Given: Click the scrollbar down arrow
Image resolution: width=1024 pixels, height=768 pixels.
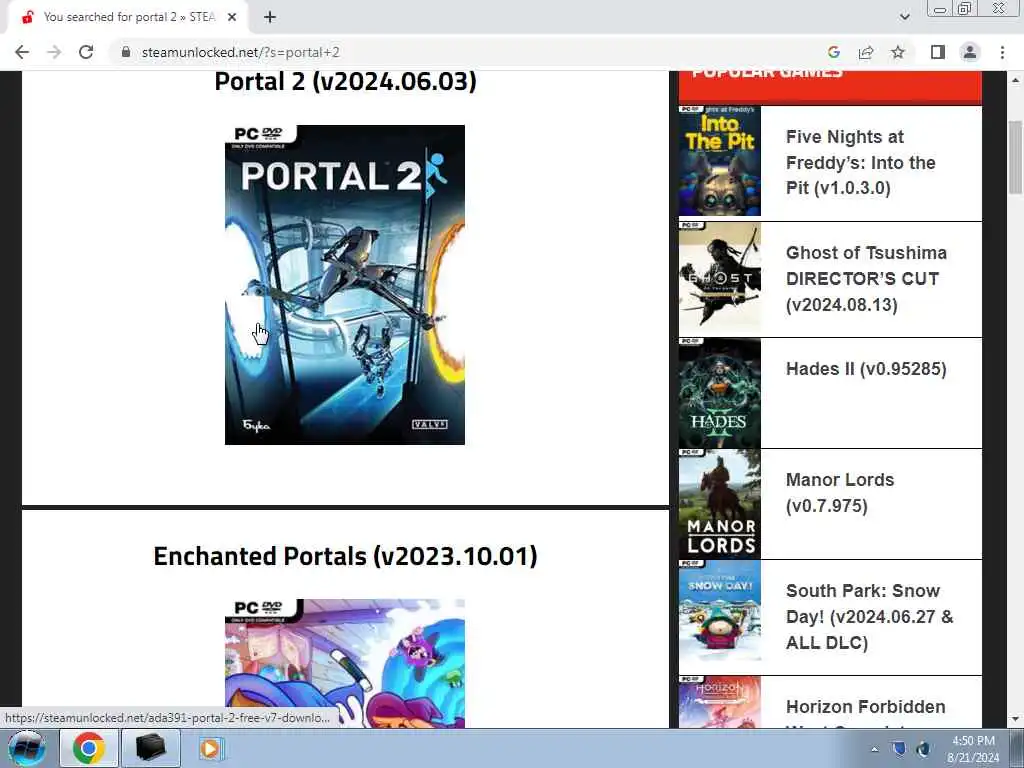Looking at the screenshot, I should [1015, 720].
